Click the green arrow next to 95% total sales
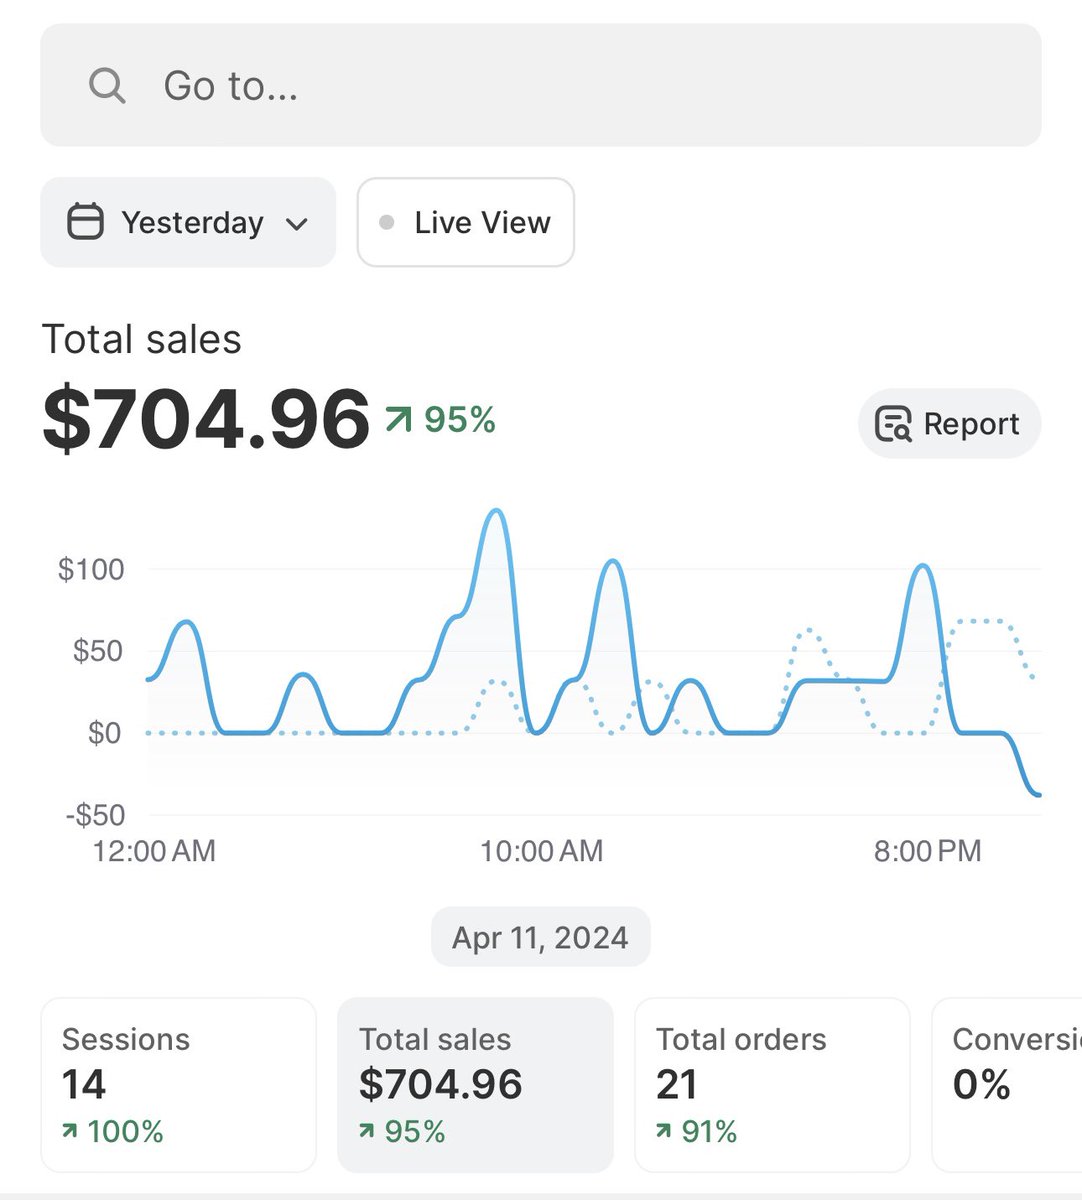The height and width of the screenshot is (1200, 1082). (x=398, y=420)
